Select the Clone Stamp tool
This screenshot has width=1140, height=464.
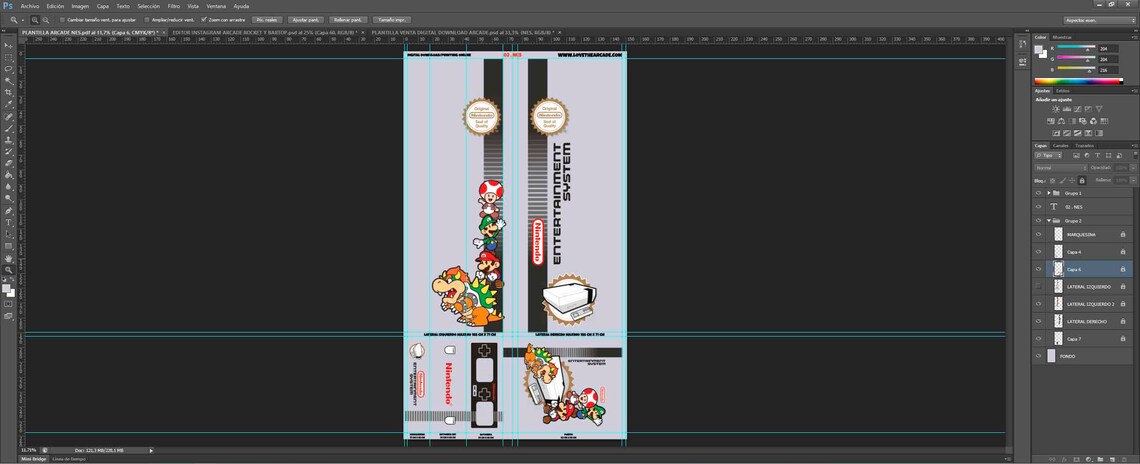pyautogui.click(x=9, y=140)
